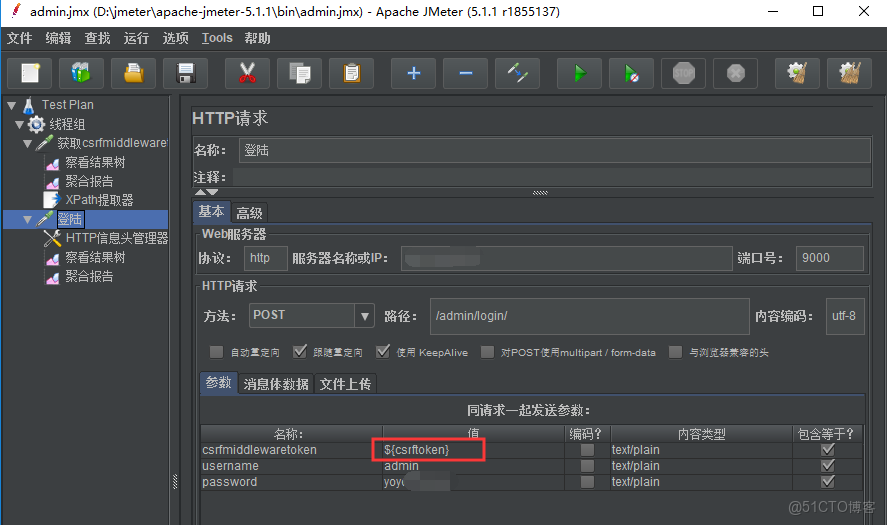Click the Shutdown test round X icon

pyautogui.click(x=735, y=73)
